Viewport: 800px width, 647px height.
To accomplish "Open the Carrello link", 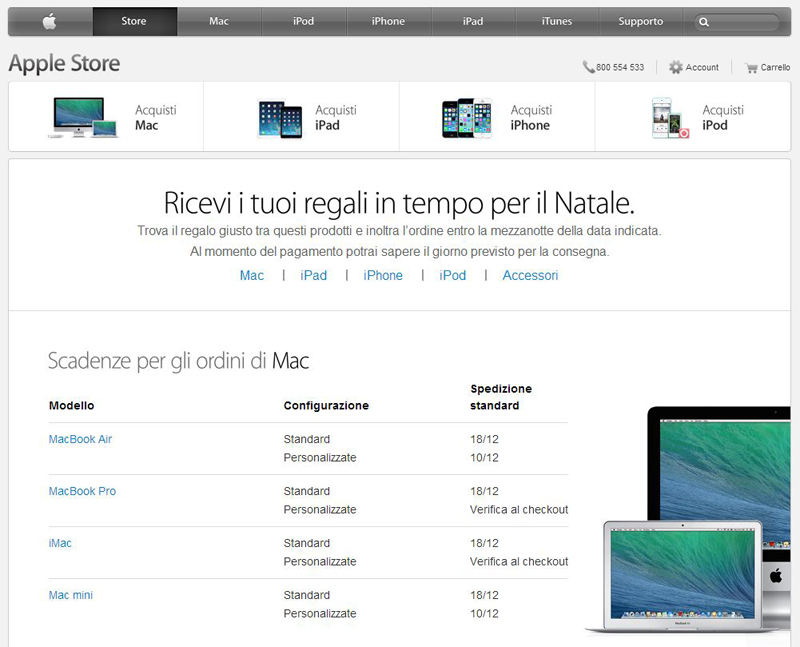I will [775, 67].
